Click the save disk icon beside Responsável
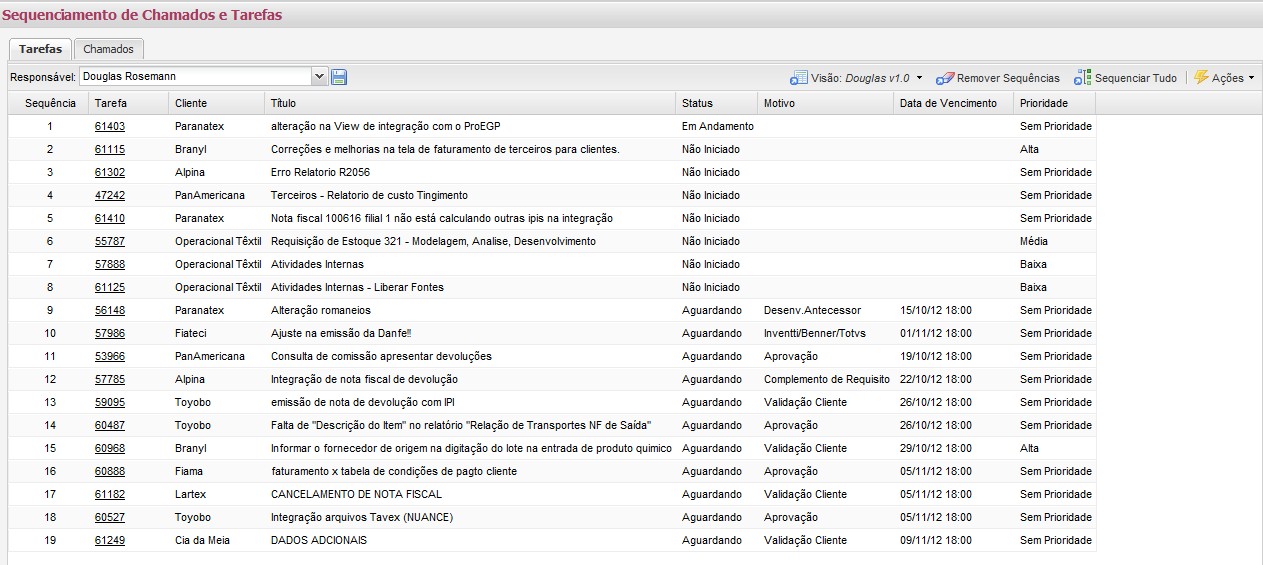 click(339, 77)
